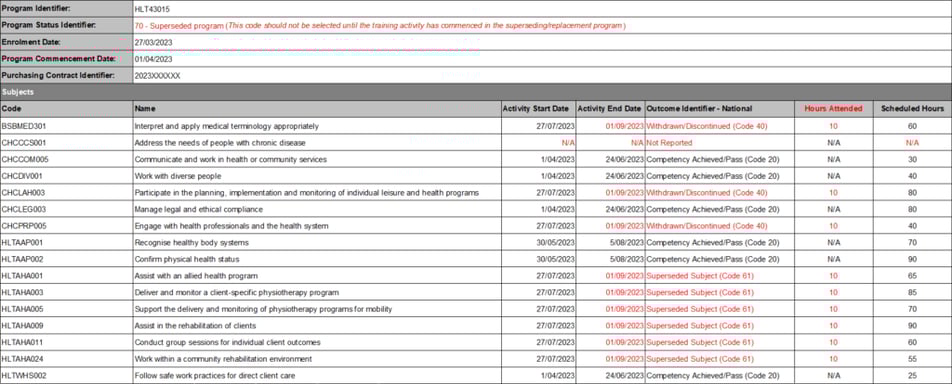Click scheduled hours 25 for HLTWHS002
The image size is (952, 384).
(x=913, y=375)
